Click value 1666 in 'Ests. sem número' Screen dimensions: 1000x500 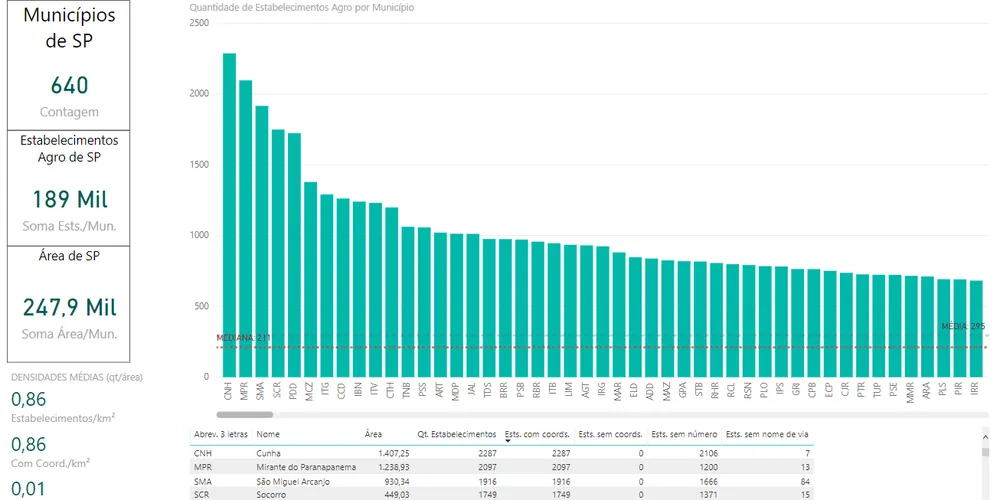coord(709,482)
